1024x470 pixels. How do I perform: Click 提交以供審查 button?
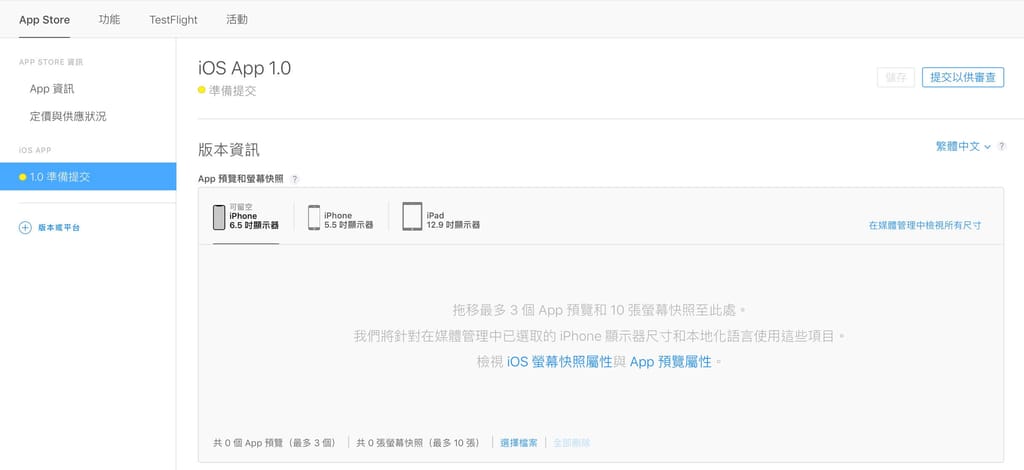point(963,77)
